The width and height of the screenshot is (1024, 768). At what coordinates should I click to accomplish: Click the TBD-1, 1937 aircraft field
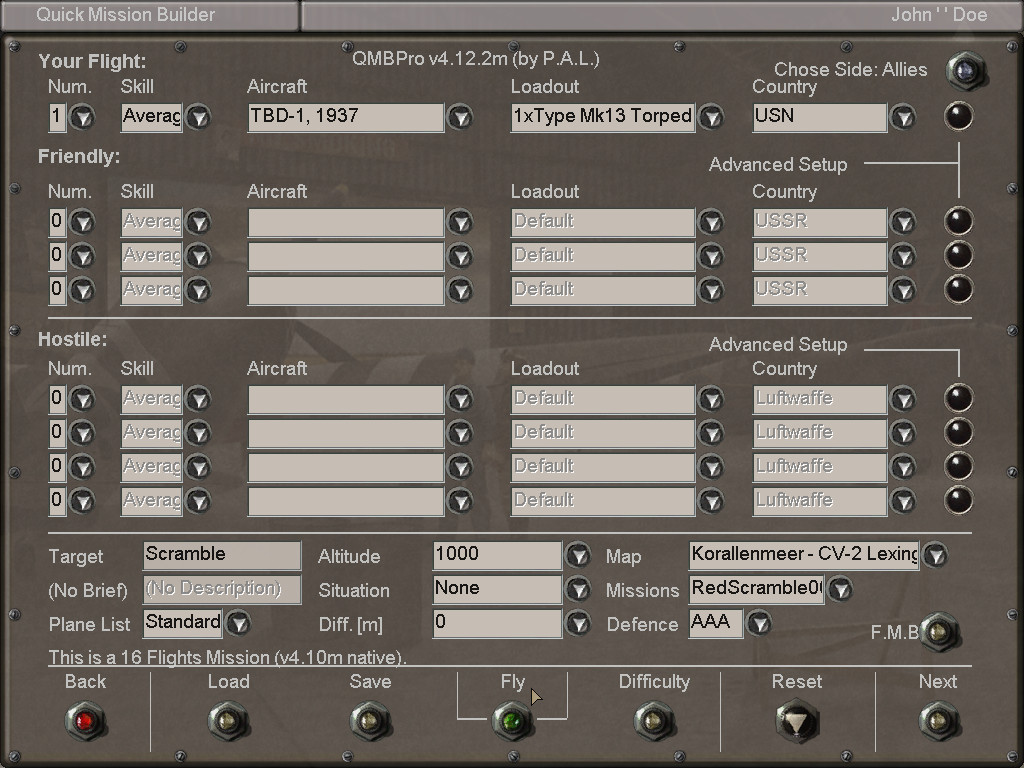point(345,117)
